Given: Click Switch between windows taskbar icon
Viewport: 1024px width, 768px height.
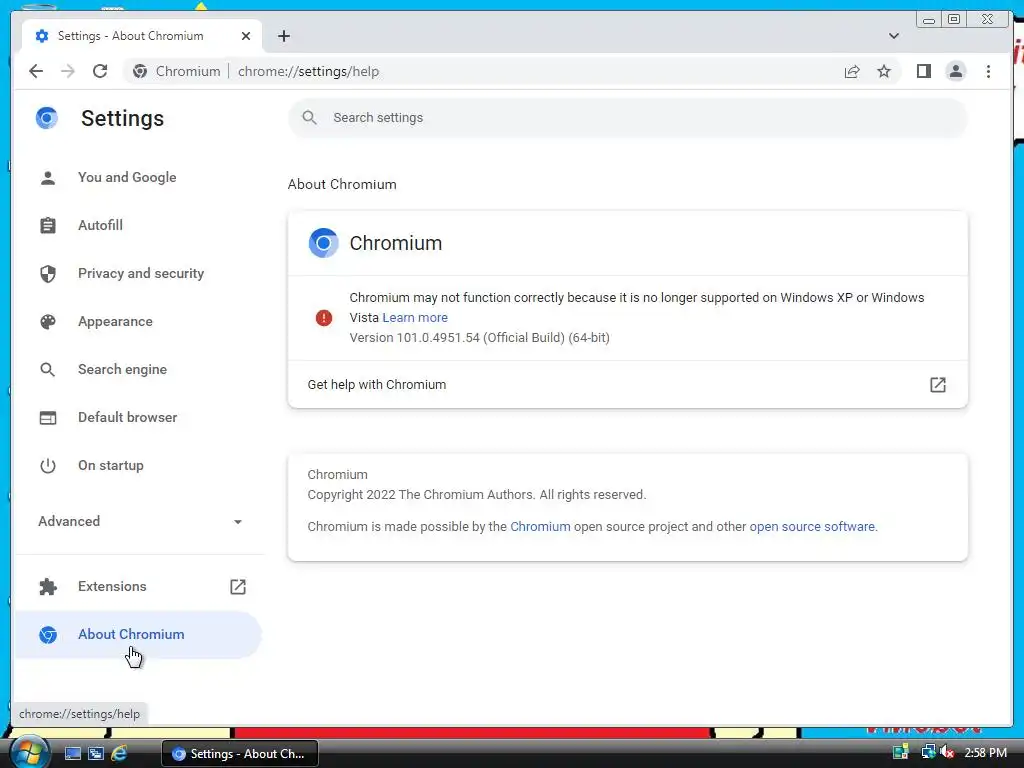Looking at the screenshot, I should (x=96, y=754).
